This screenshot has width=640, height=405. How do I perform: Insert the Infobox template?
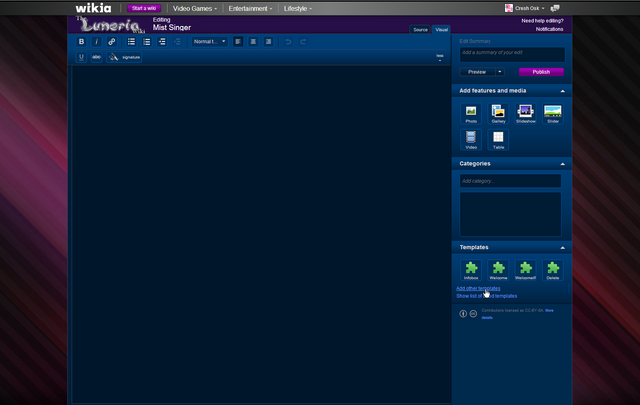click(x=471, y=270)
